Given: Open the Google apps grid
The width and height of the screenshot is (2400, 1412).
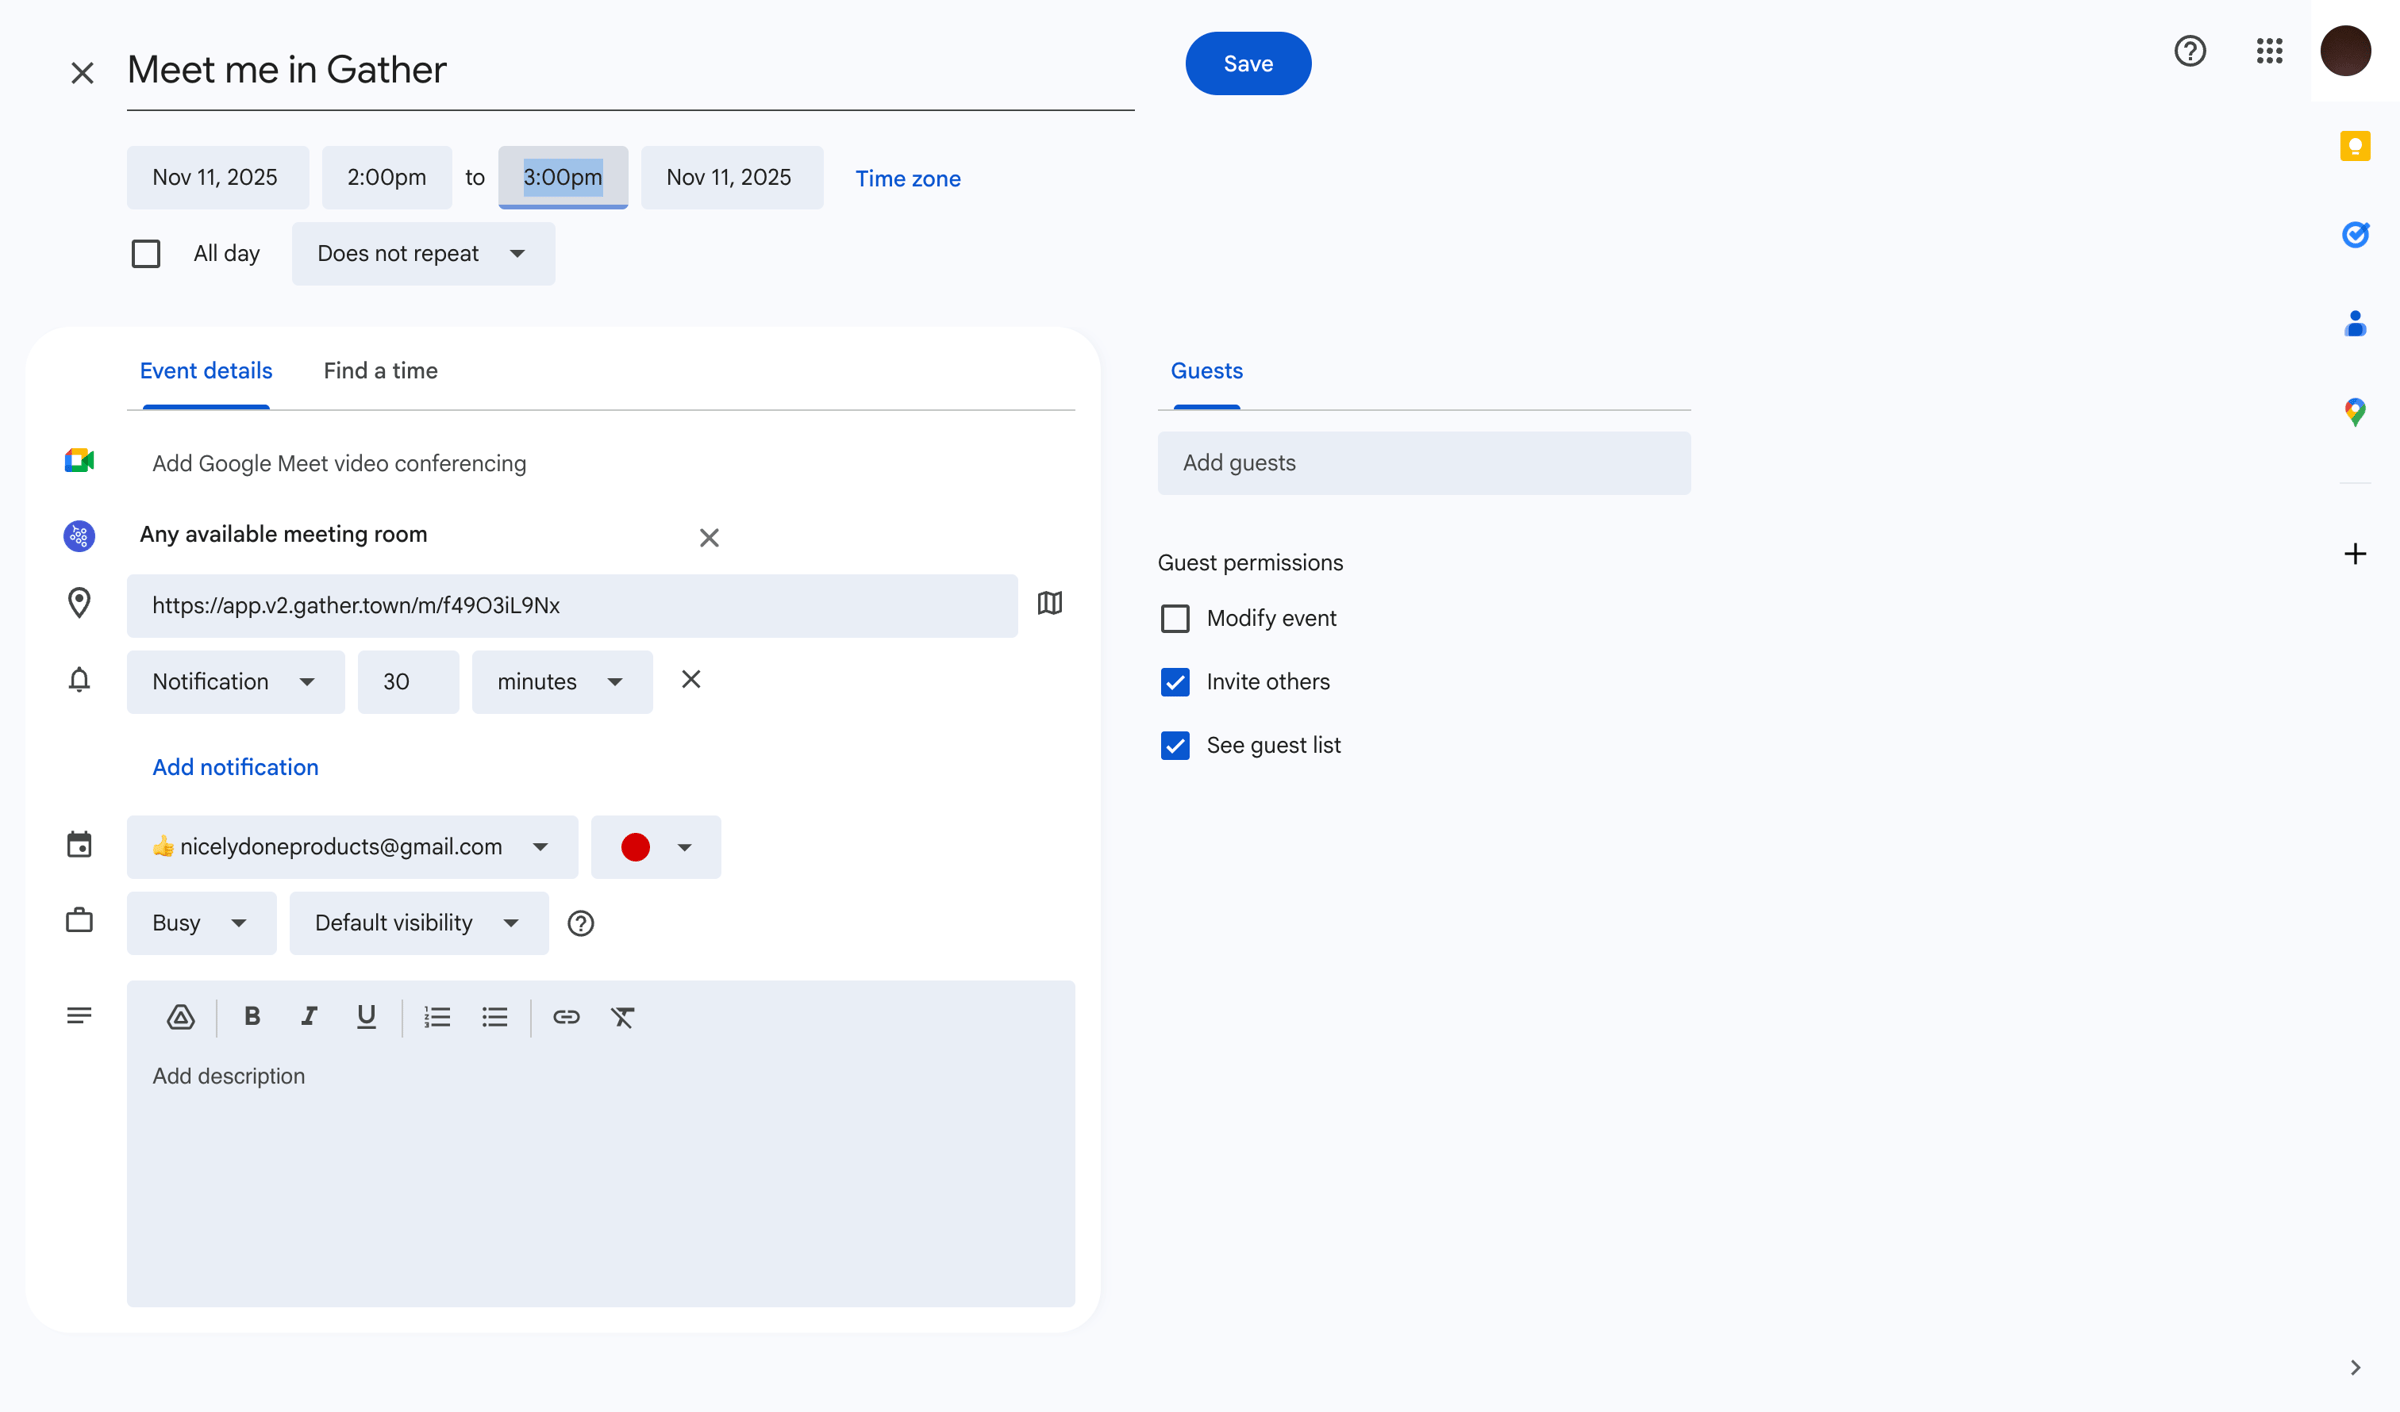Looking at the screenshot, I should click(2269, 51).
